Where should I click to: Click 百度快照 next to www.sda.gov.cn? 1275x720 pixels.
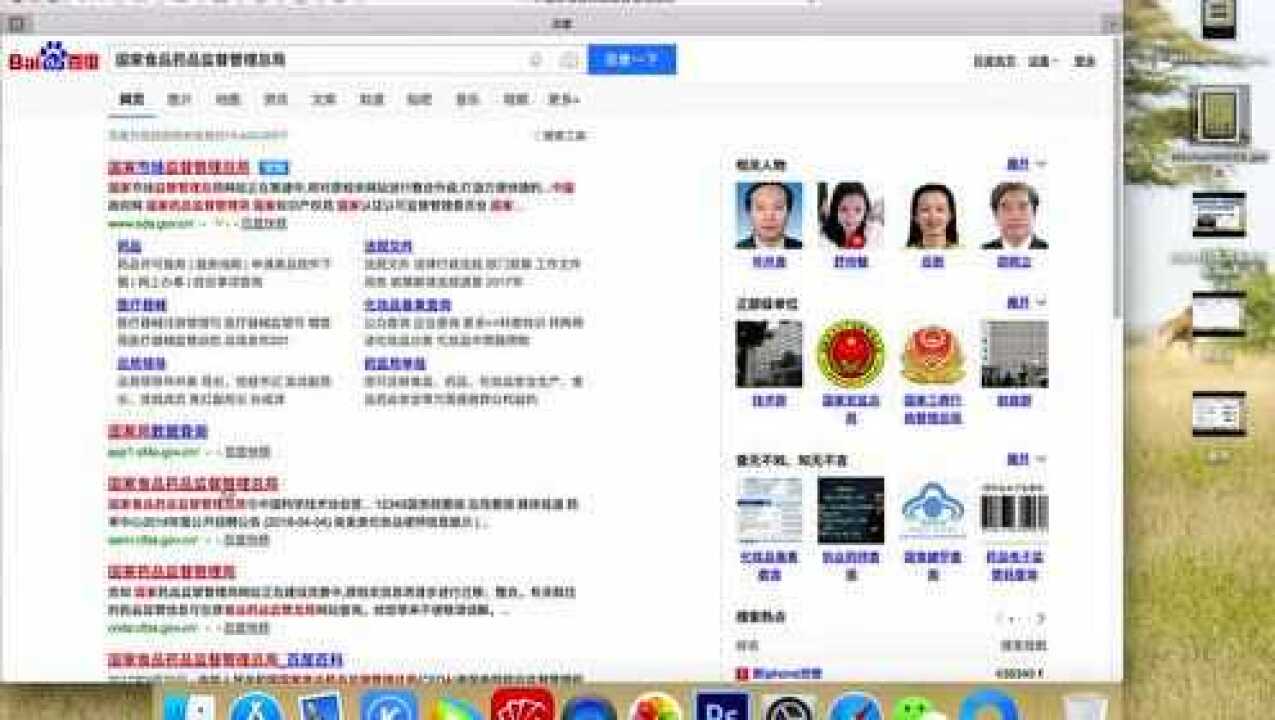[x=263, y=223]
